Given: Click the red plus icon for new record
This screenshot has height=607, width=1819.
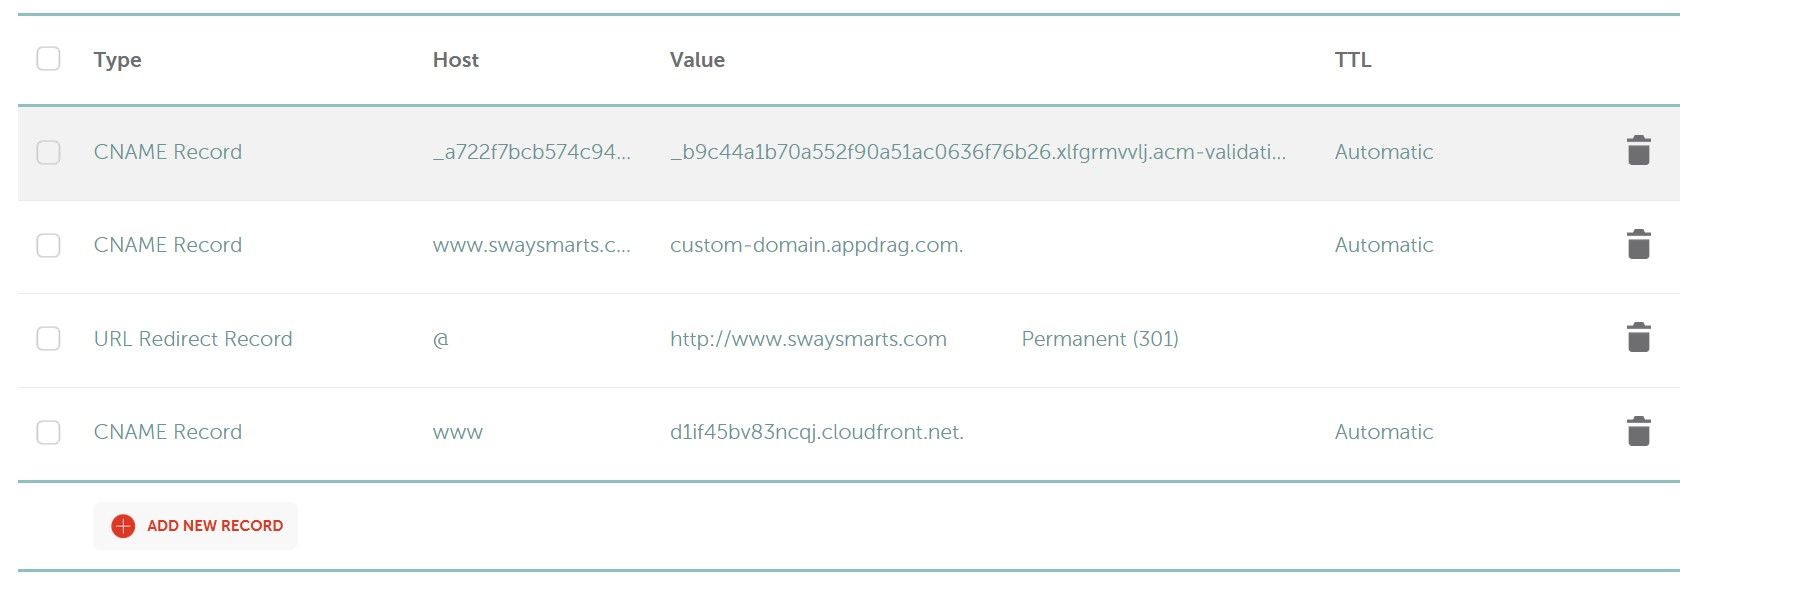Looking at the screenshot, I should (x=123, y=526).
